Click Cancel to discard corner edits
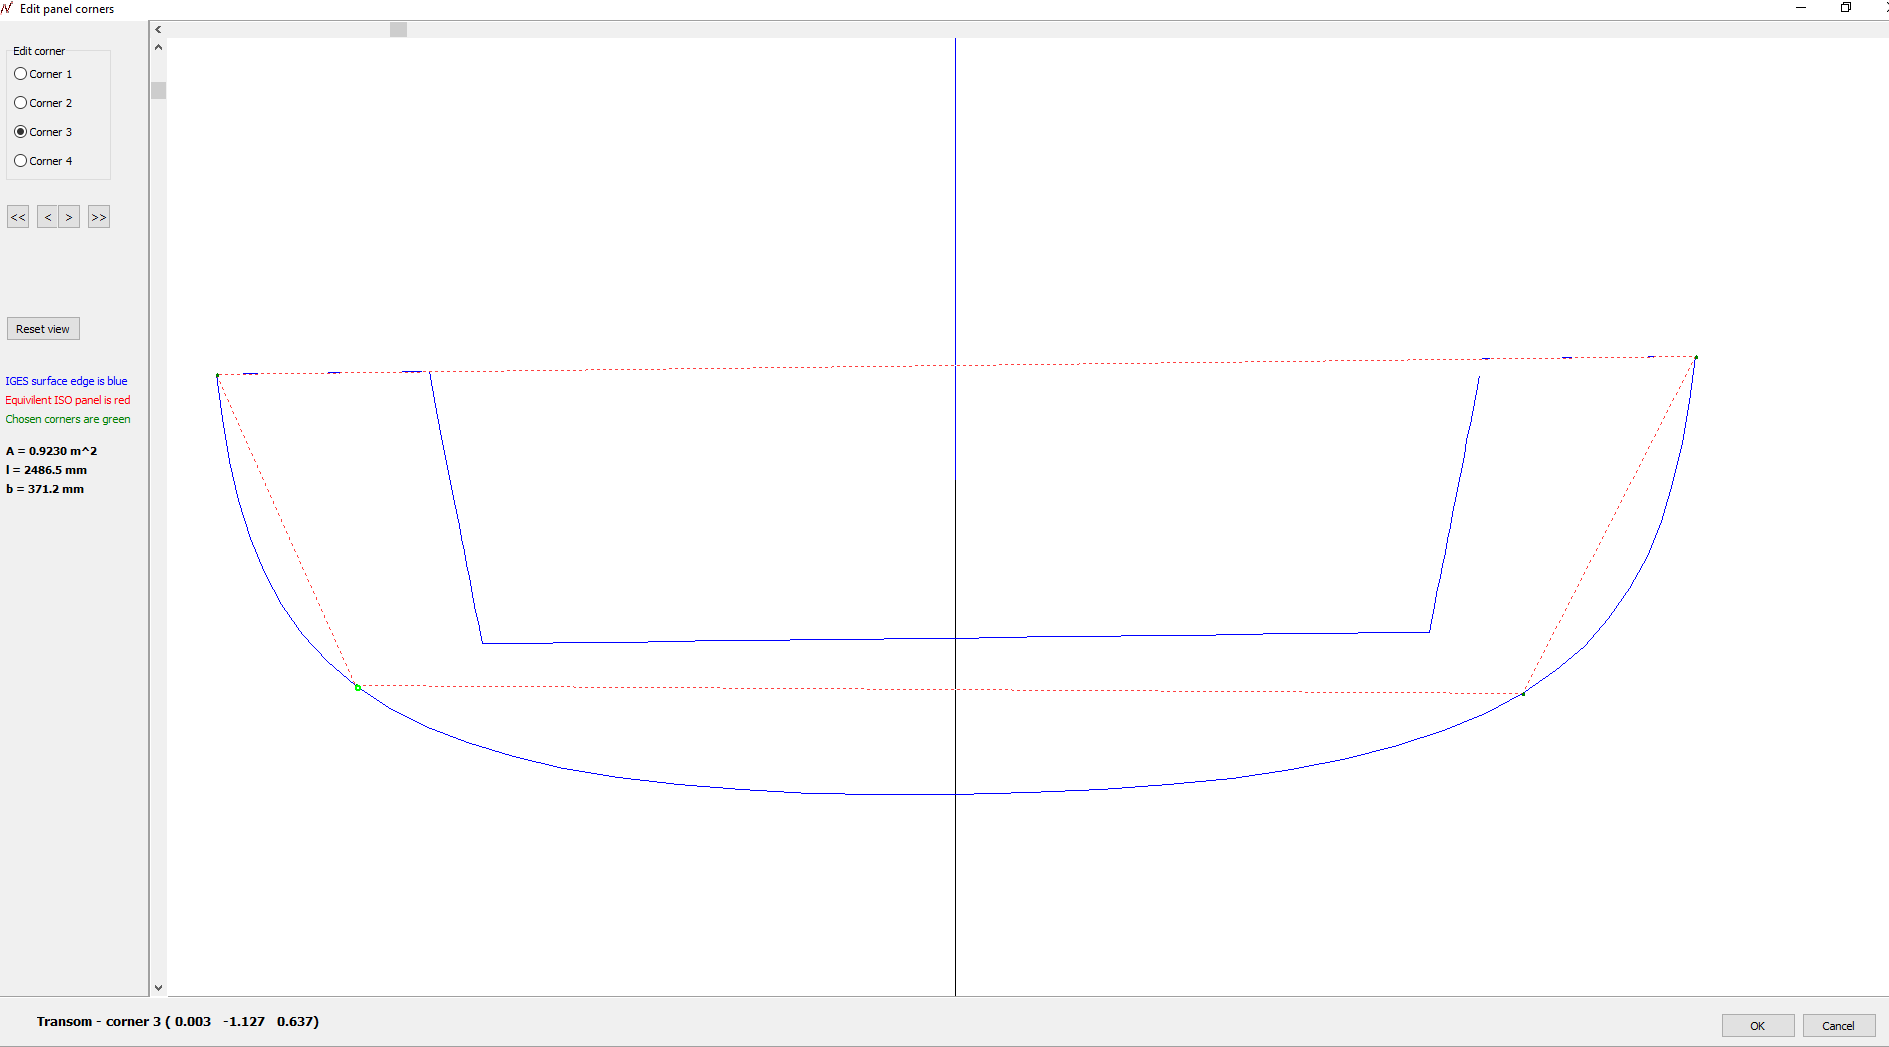1889x1047 pixels. [1838, 1026]
